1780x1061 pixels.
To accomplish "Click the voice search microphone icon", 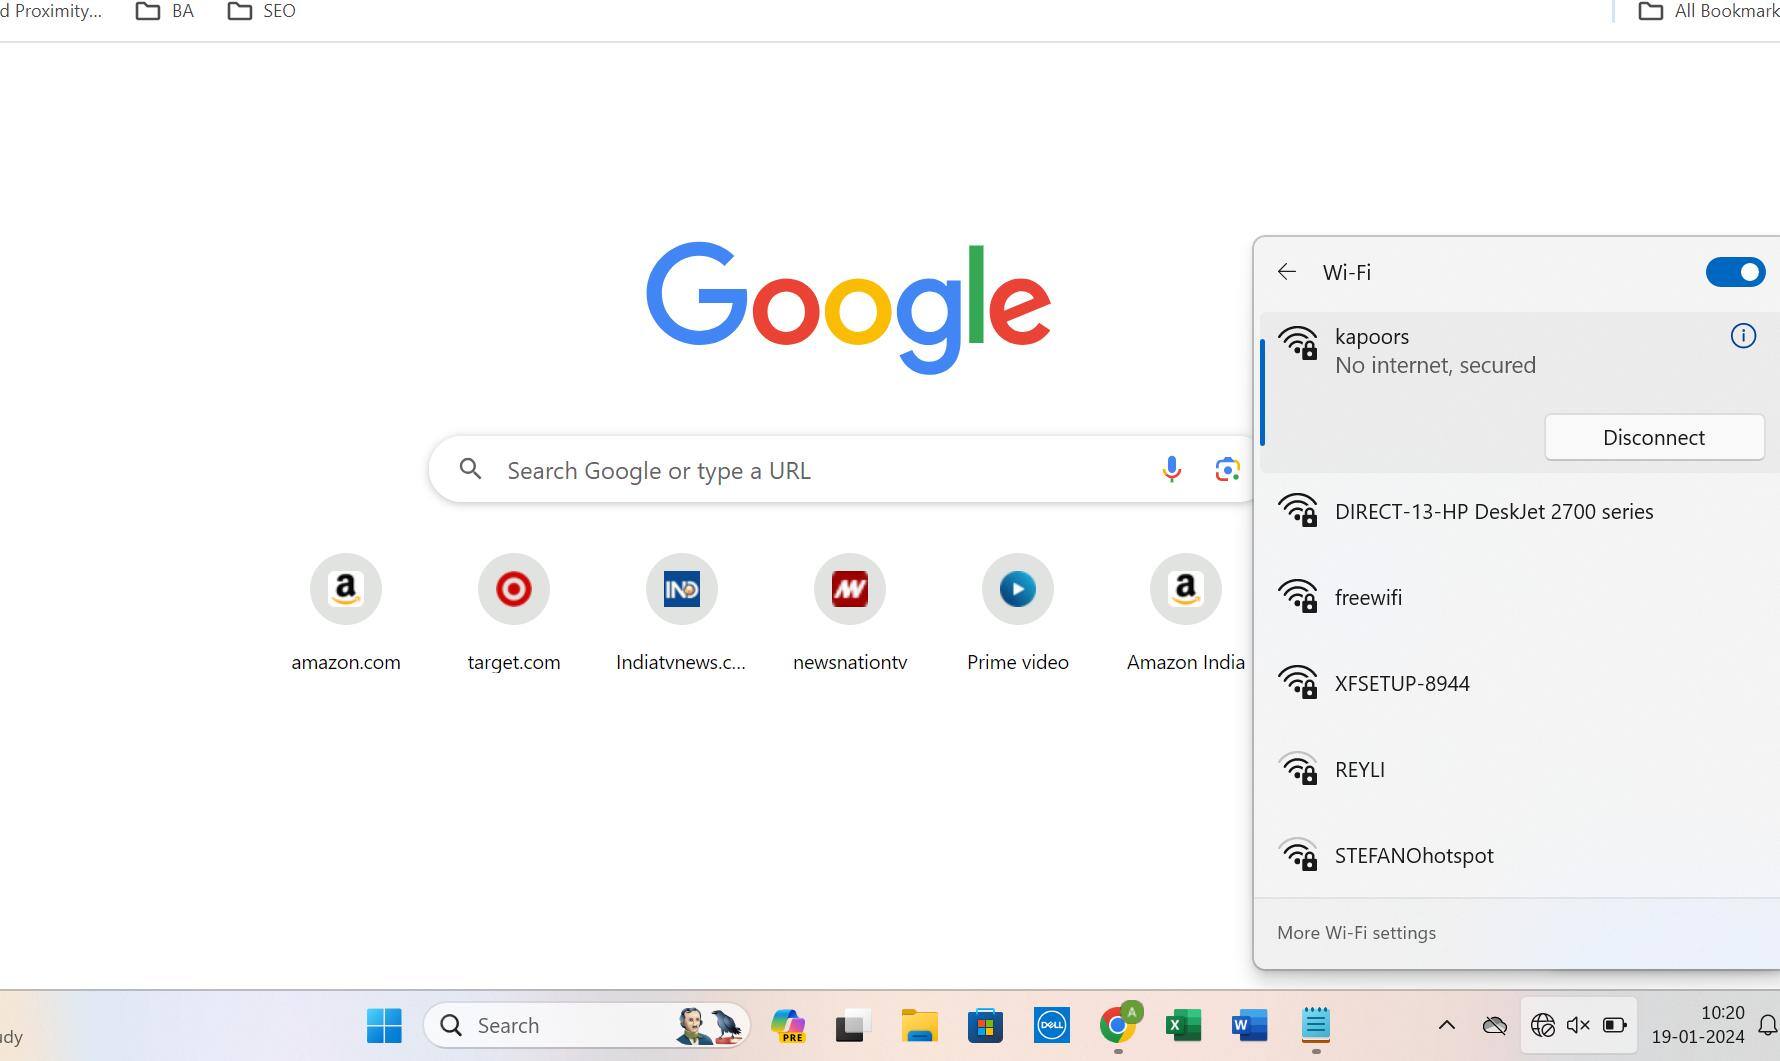I will (1171, 469).
